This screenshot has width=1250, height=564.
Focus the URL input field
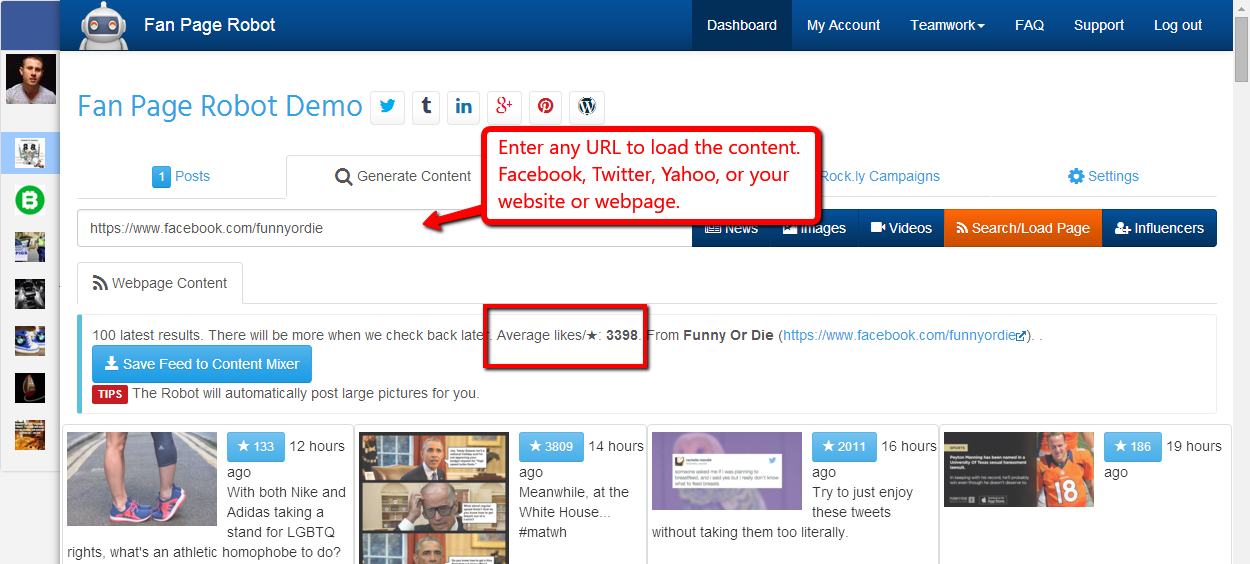(x=384, y=228)
